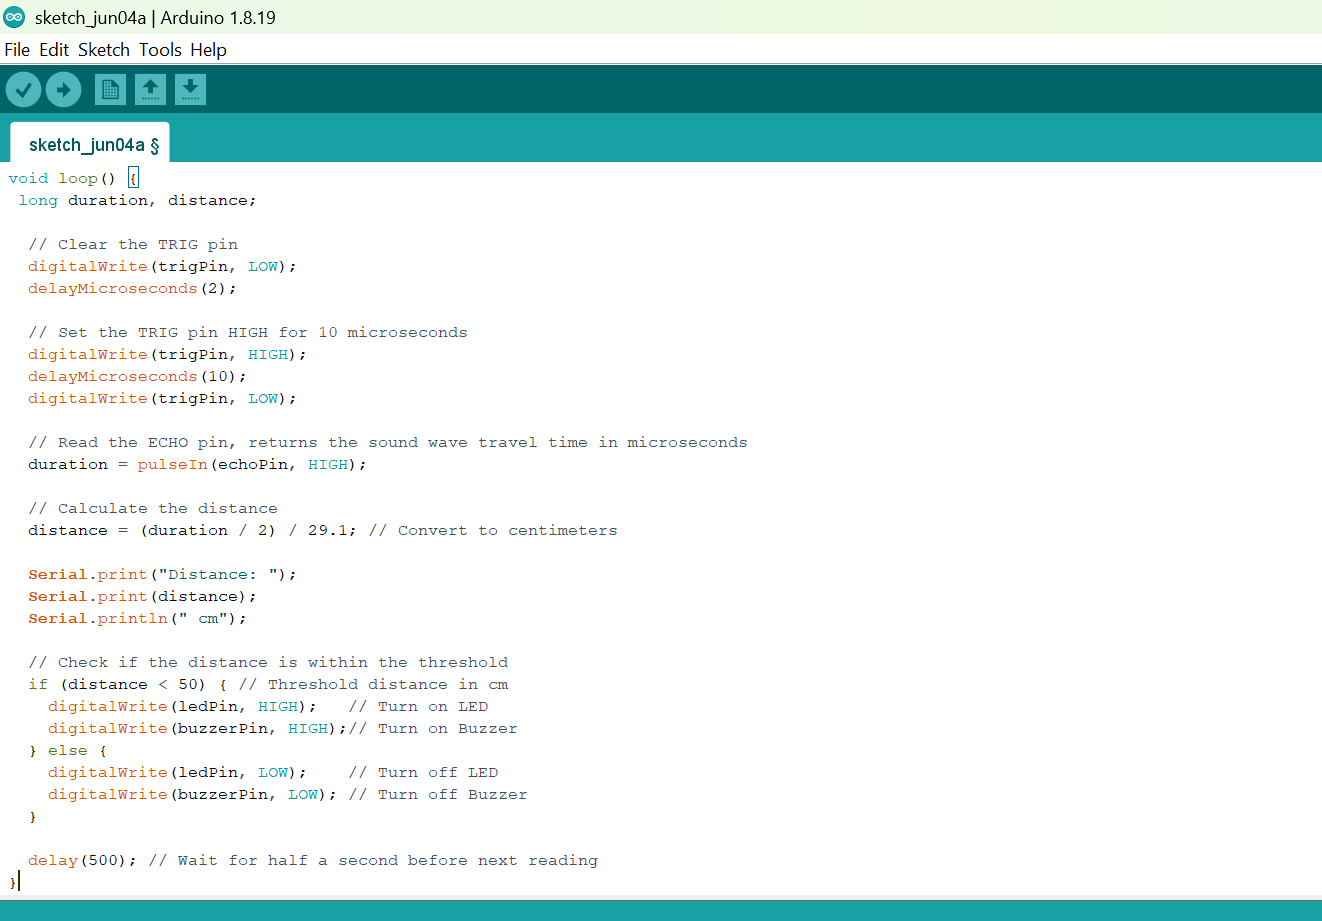Click the '// Check if the distance is within' comment

click(268, 663)
